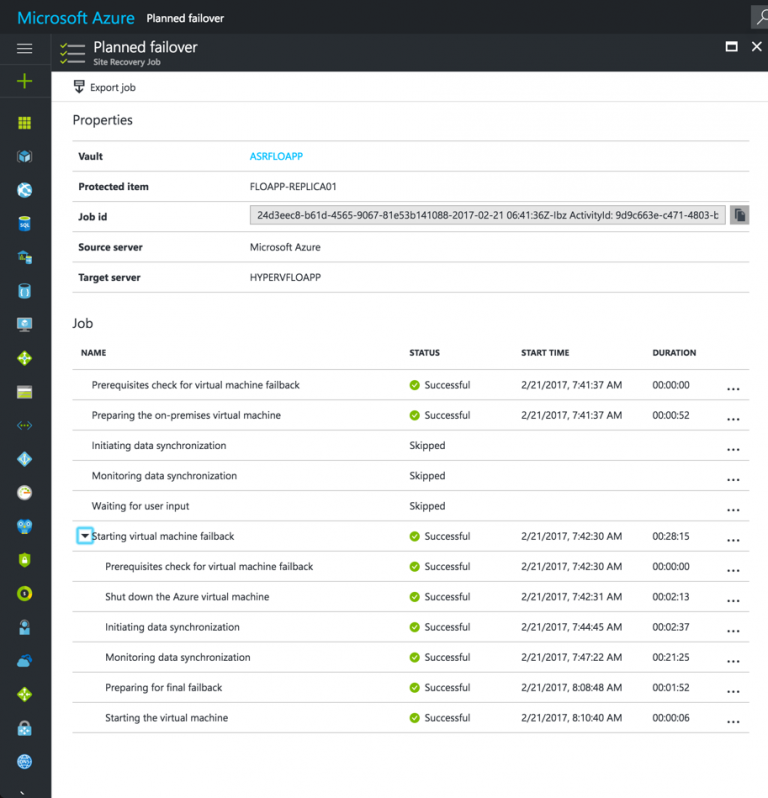This screenshot has width=768, height=798.
Task: Click NAME column header
Action: 94,353
